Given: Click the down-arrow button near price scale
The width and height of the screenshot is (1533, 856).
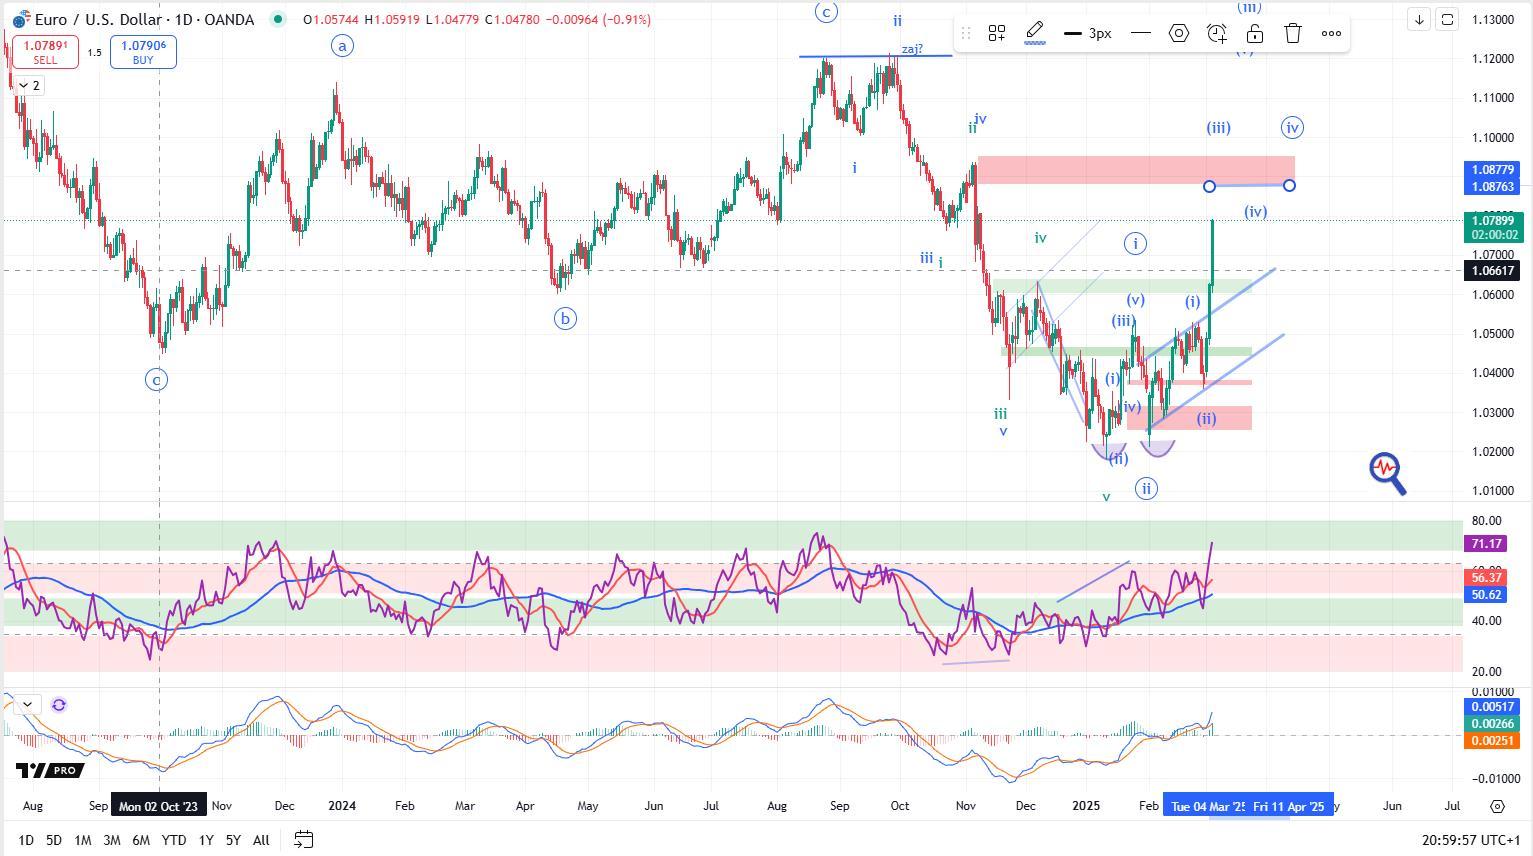Looking at the screenshot, I should [x=1419, y=19].
